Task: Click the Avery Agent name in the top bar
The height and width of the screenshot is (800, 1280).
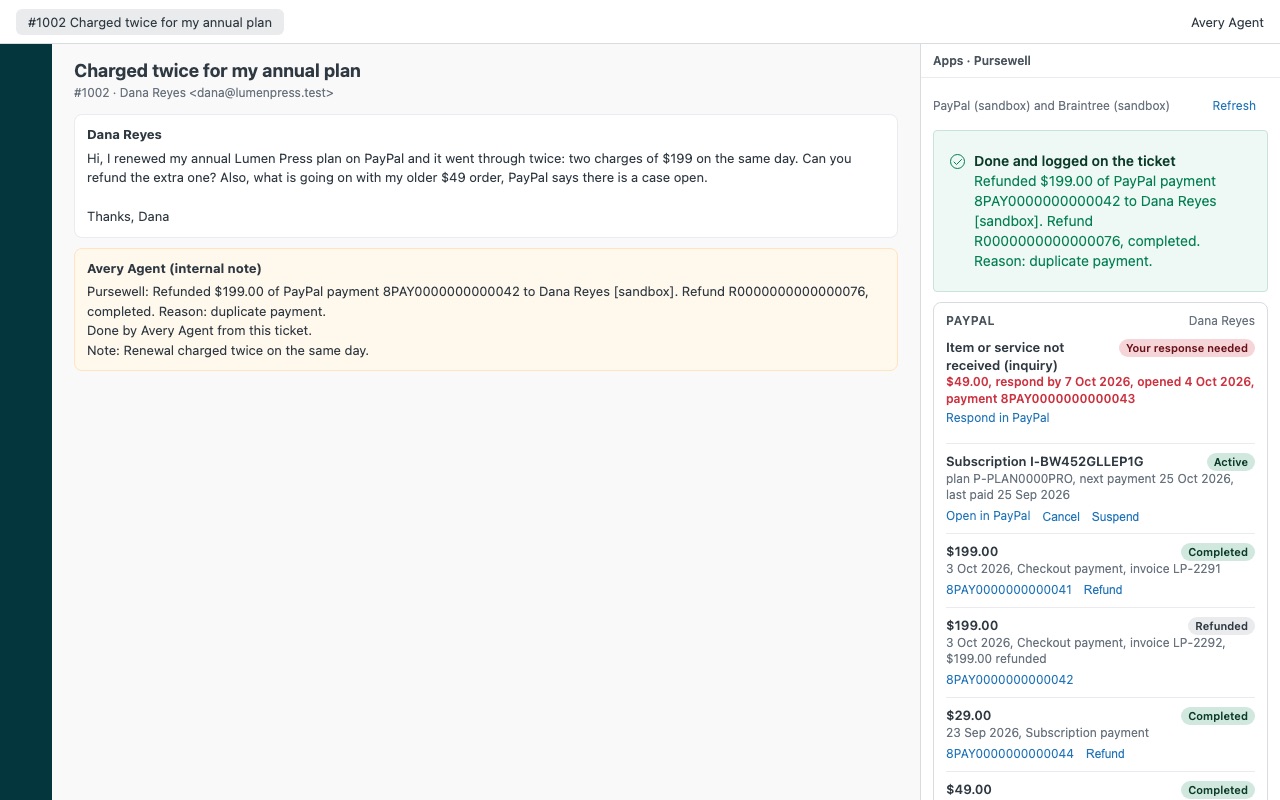Action: pos(1227,22)
